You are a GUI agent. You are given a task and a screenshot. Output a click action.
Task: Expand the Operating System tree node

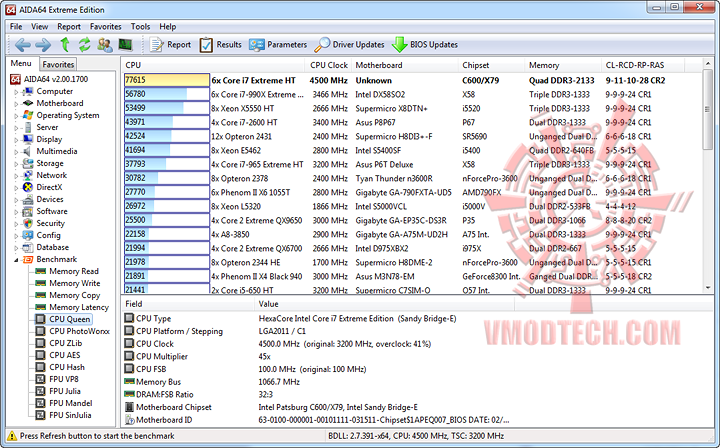(16, 116)
